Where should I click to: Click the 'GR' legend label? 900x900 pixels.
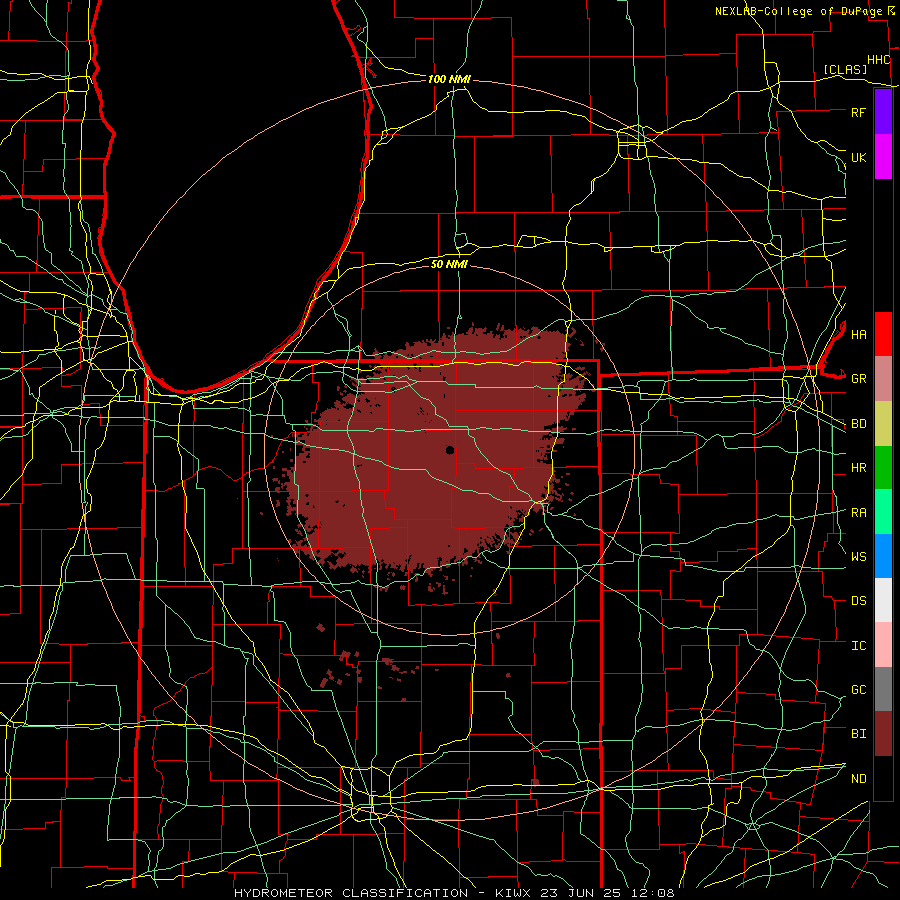click(x=858, y=379)
